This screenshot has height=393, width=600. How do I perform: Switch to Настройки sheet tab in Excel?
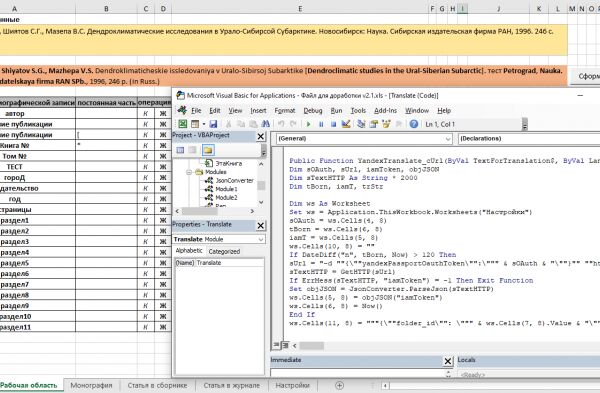click(x=292, y=385)
